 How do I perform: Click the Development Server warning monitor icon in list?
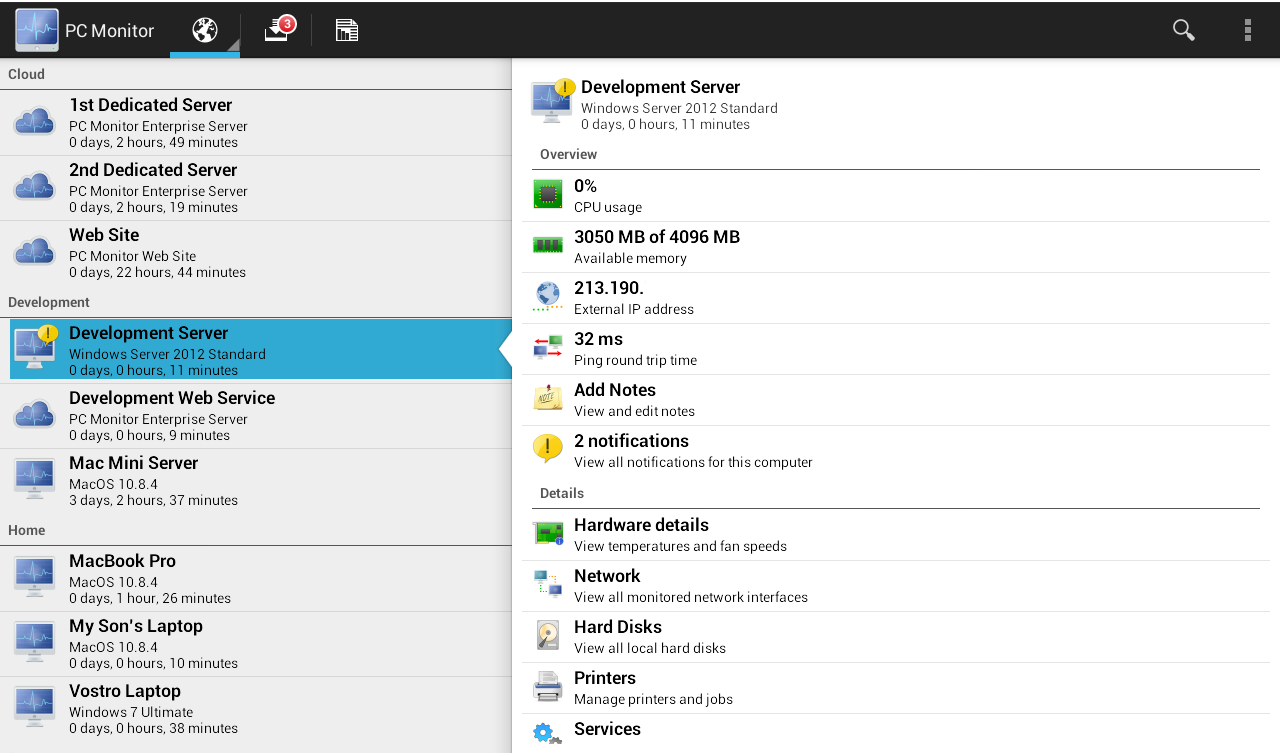pyautogui.click(x=36, y=348)
